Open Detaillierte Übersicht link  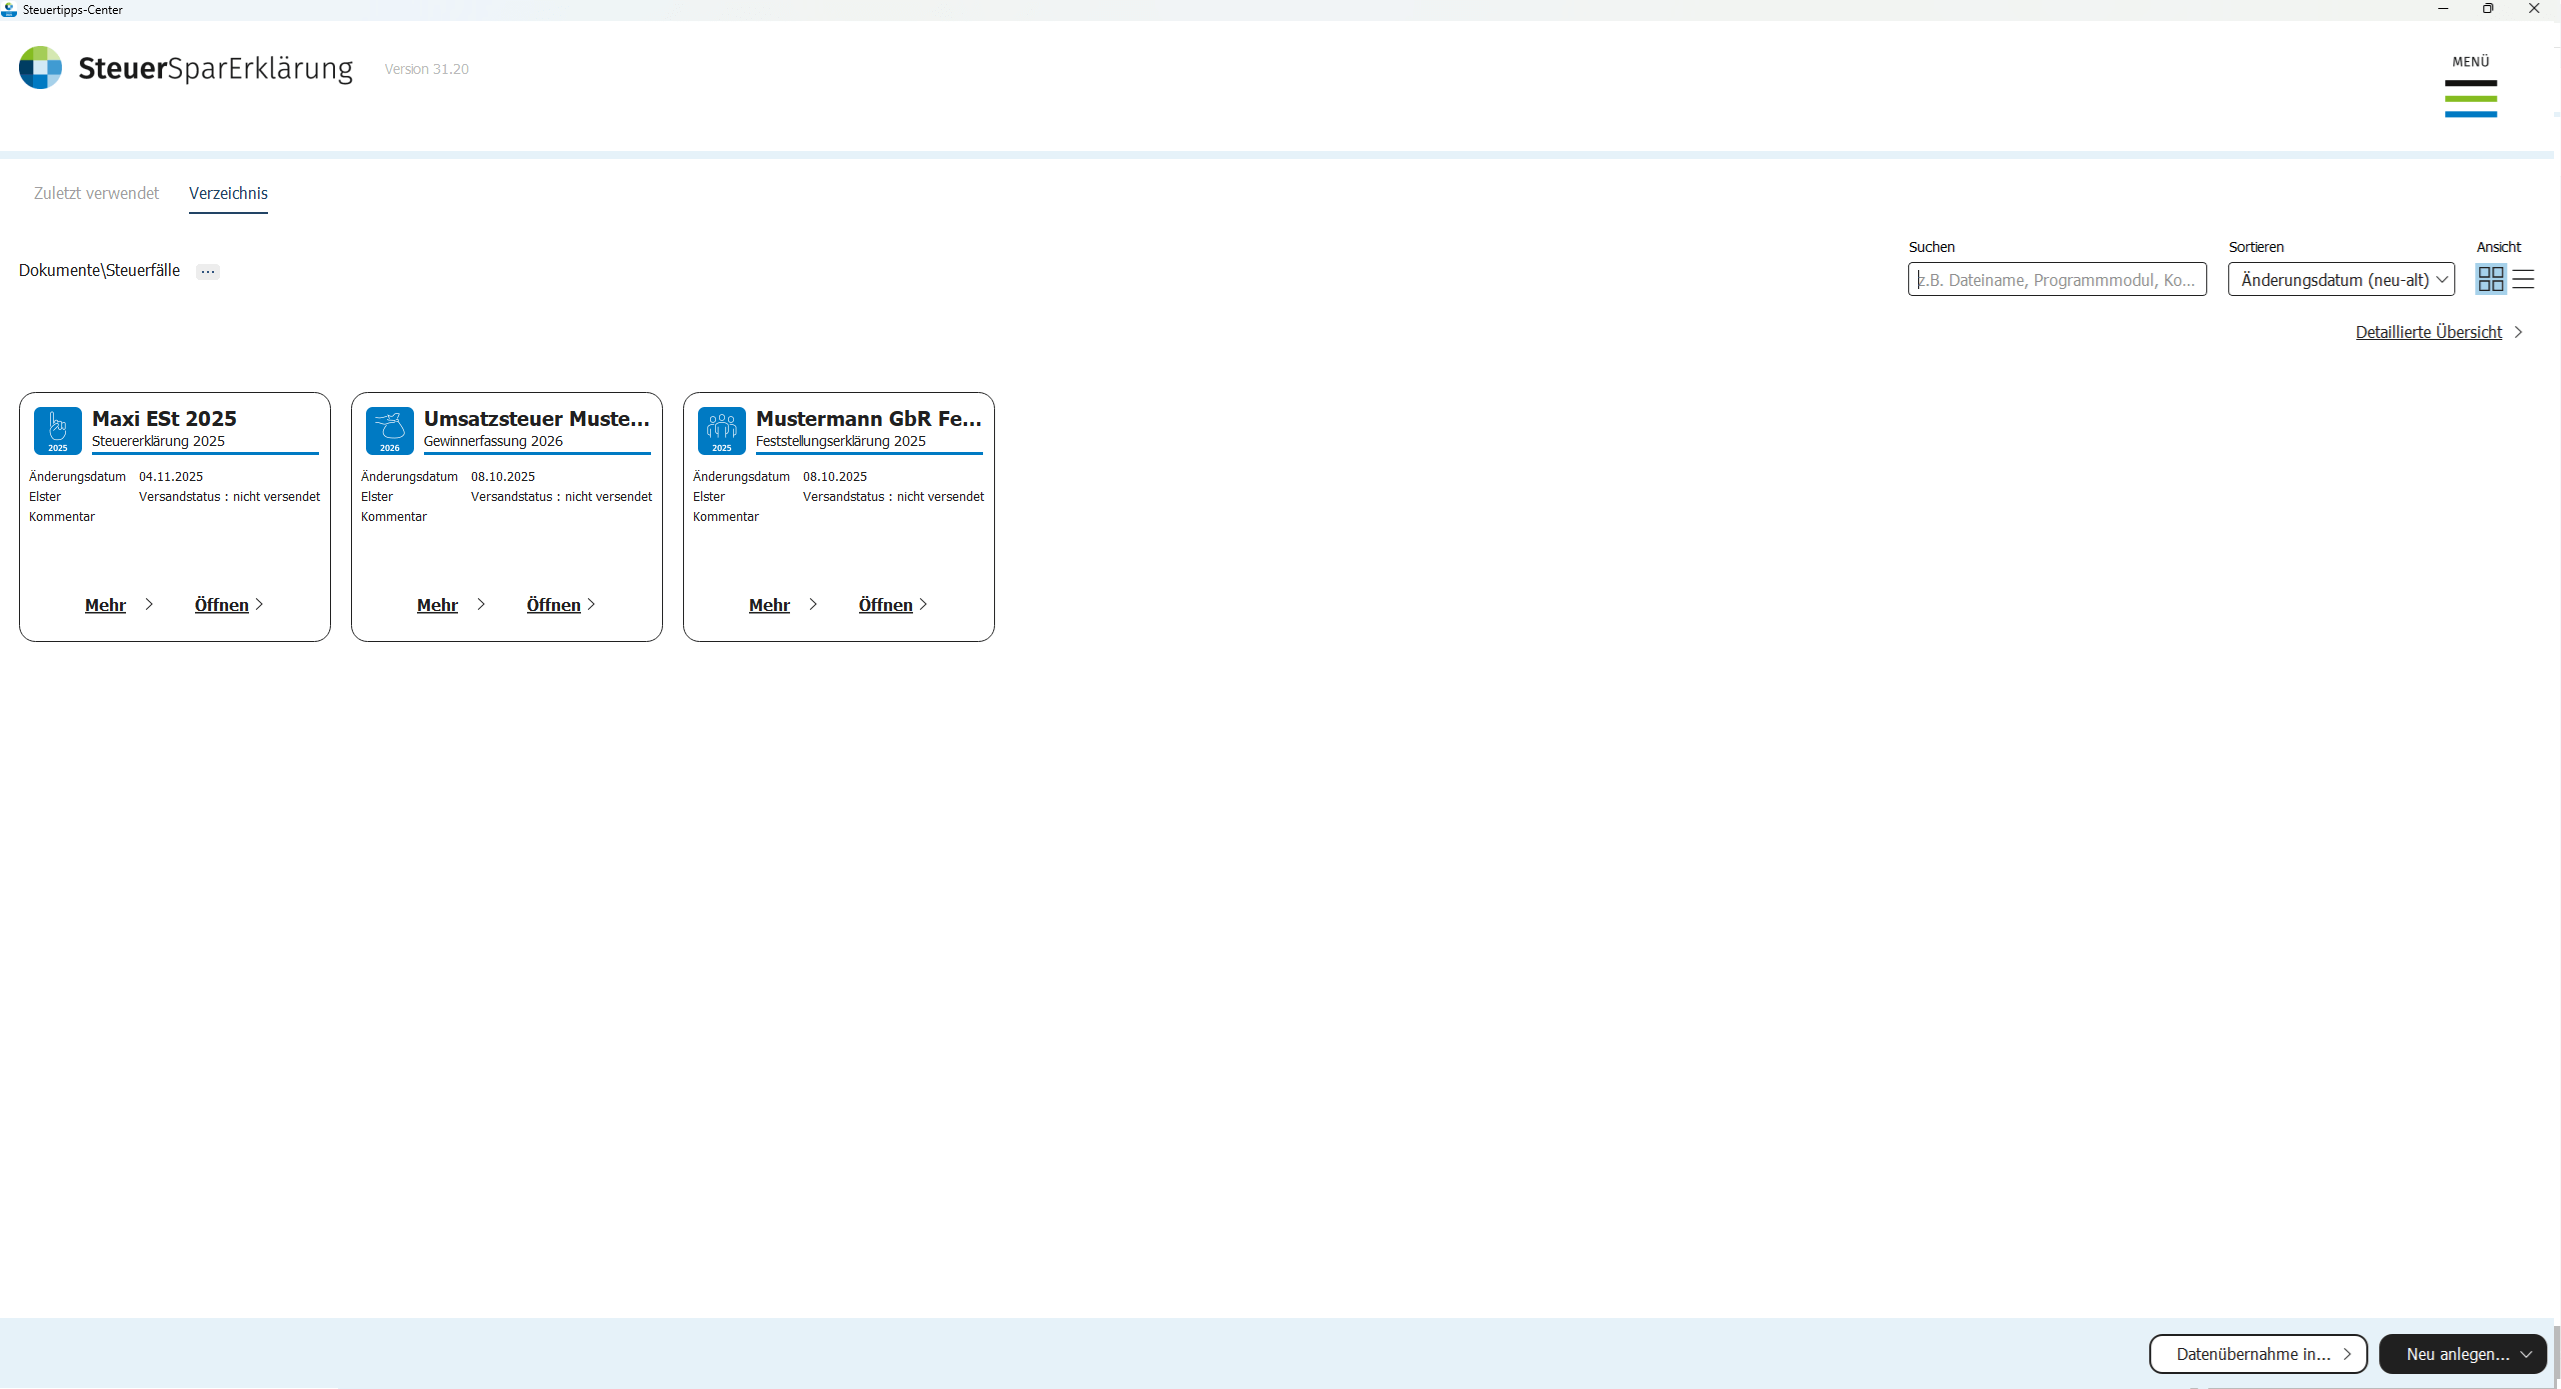(2429, 332)
